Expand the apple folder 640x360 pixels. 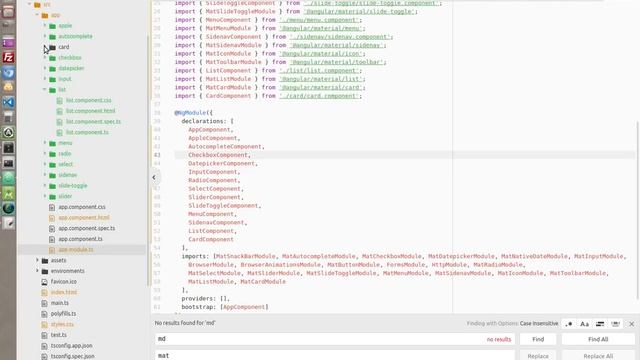(x=45, y=25)
